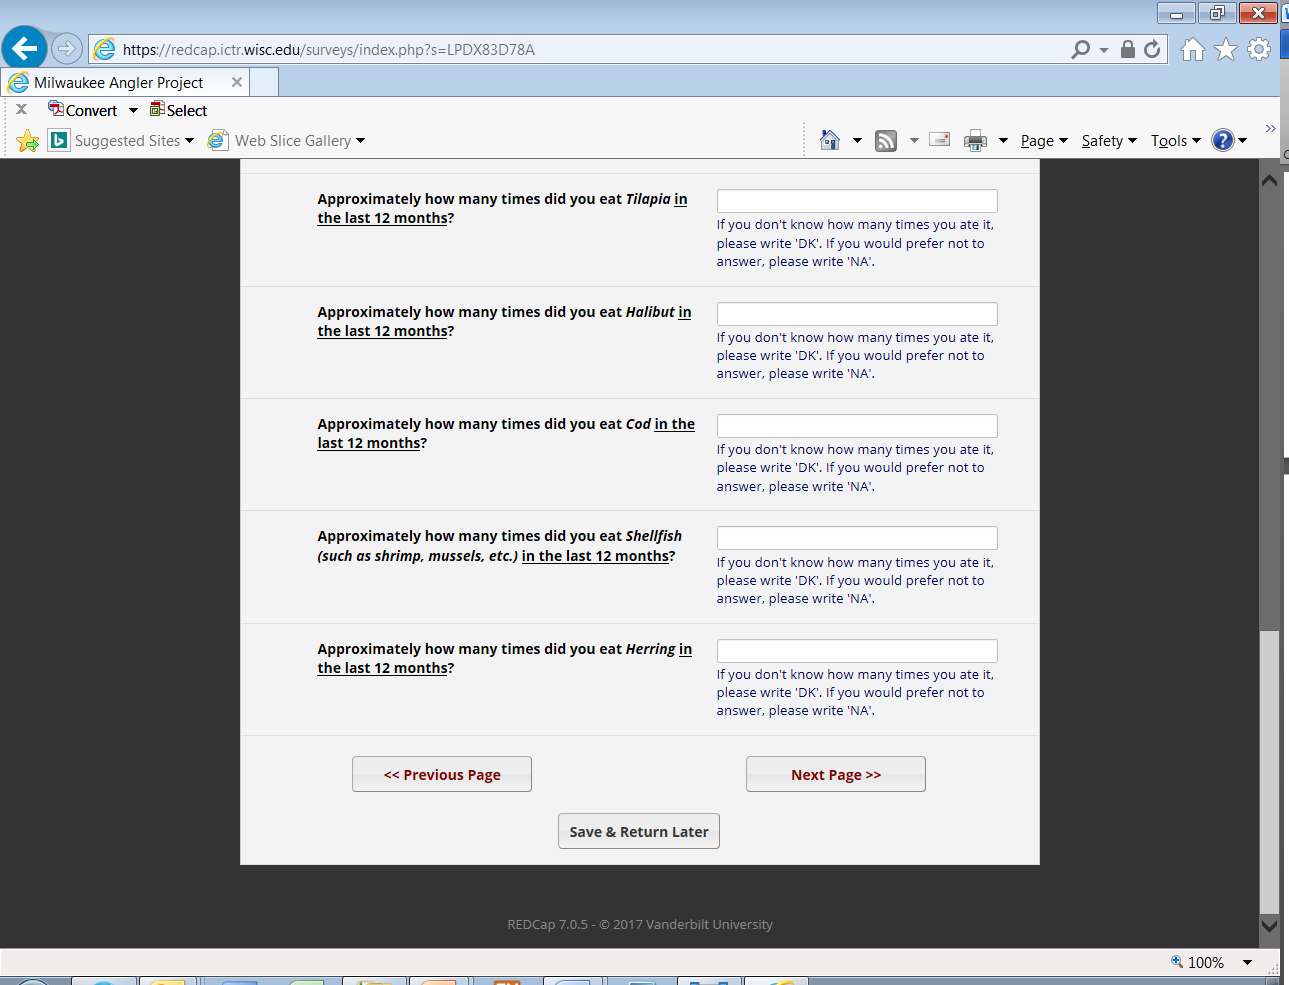This screenshot has width=1289, height=985.
Task: Click the Read mail icon
Action: [x=939, y=140]
